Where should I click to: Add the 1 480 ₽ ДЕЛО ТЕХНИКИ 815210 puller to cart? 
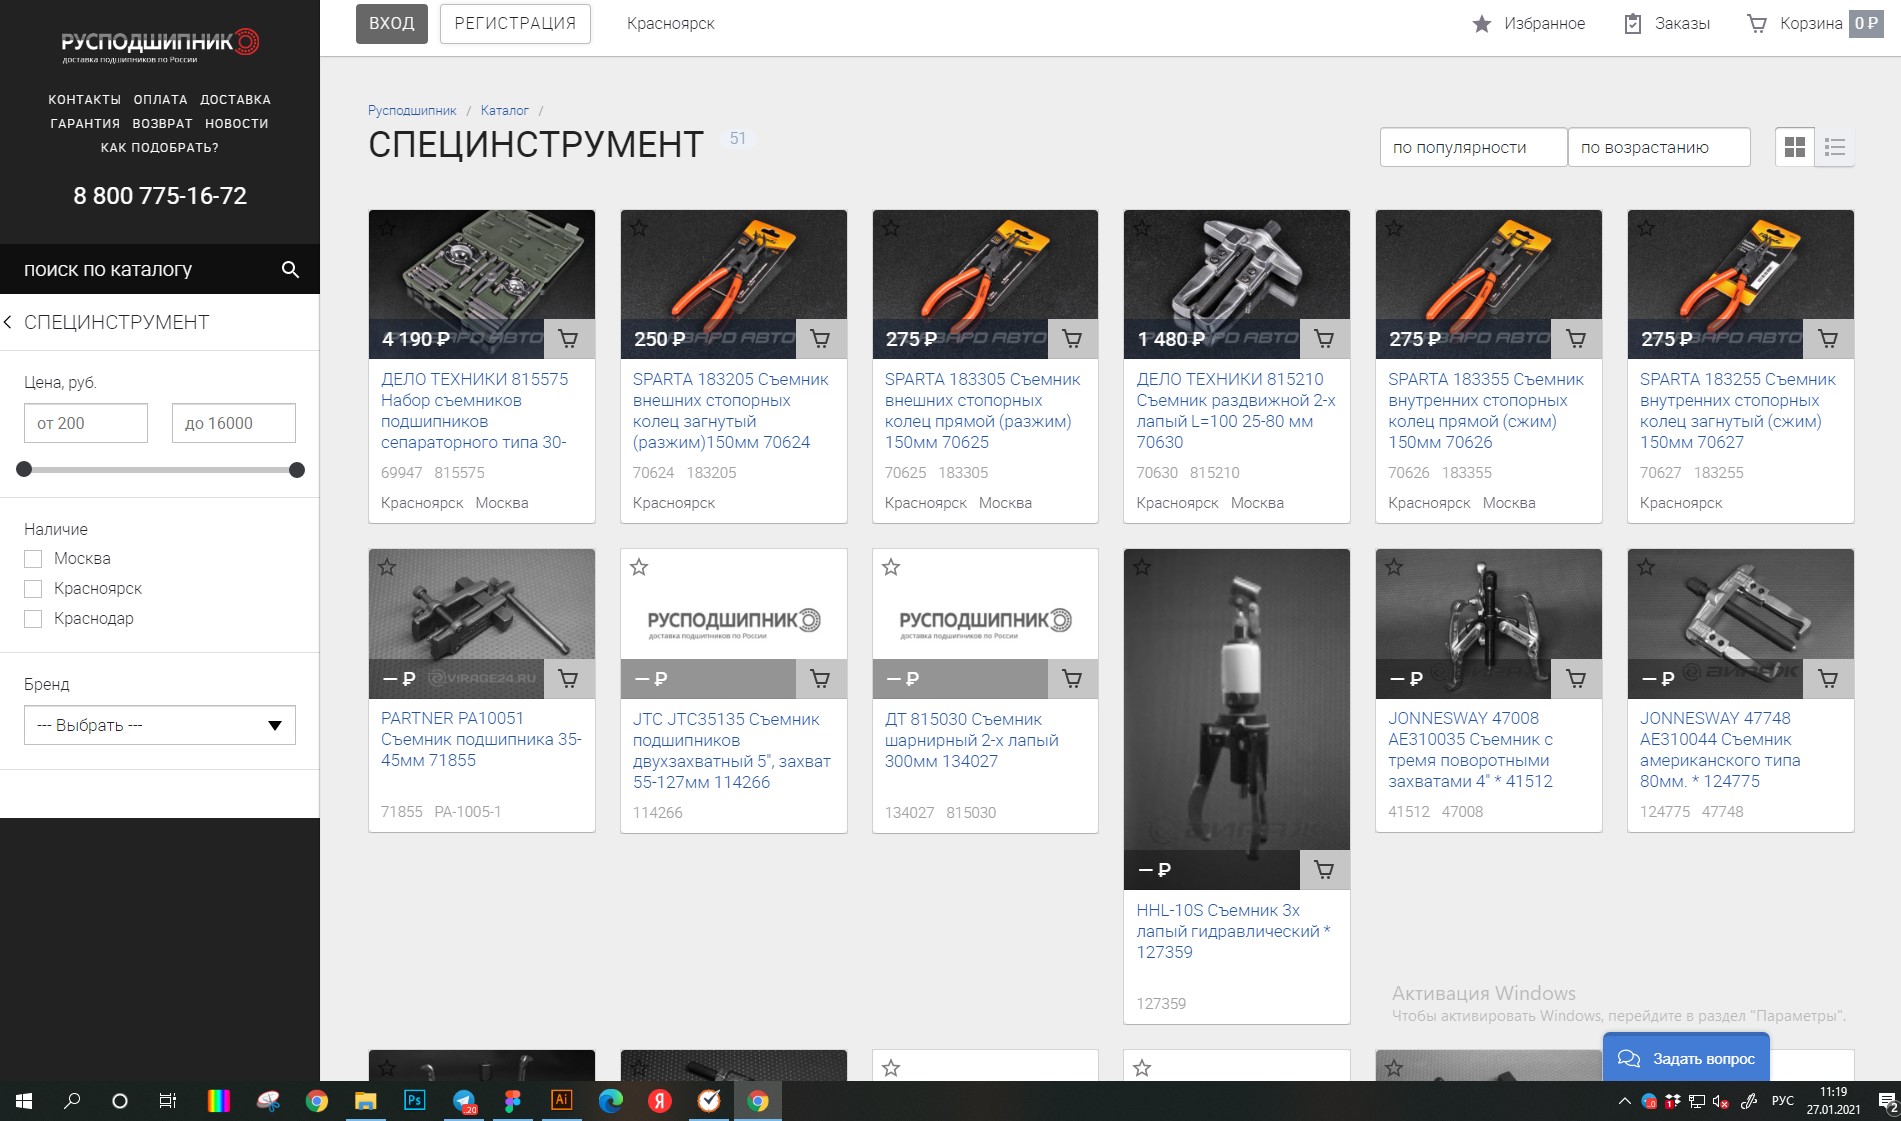tap(1325, 339)
